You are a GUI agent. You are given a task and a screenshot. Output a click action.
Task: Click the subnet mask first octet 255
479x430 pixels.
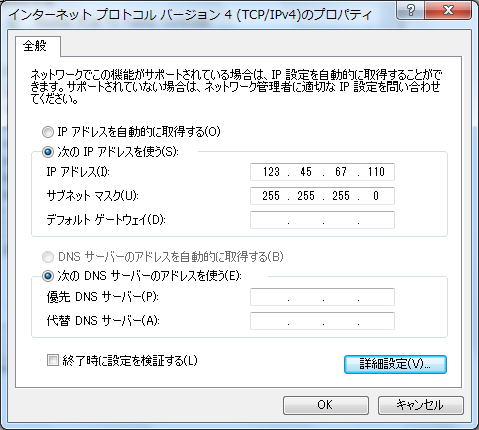pos(271,196)
